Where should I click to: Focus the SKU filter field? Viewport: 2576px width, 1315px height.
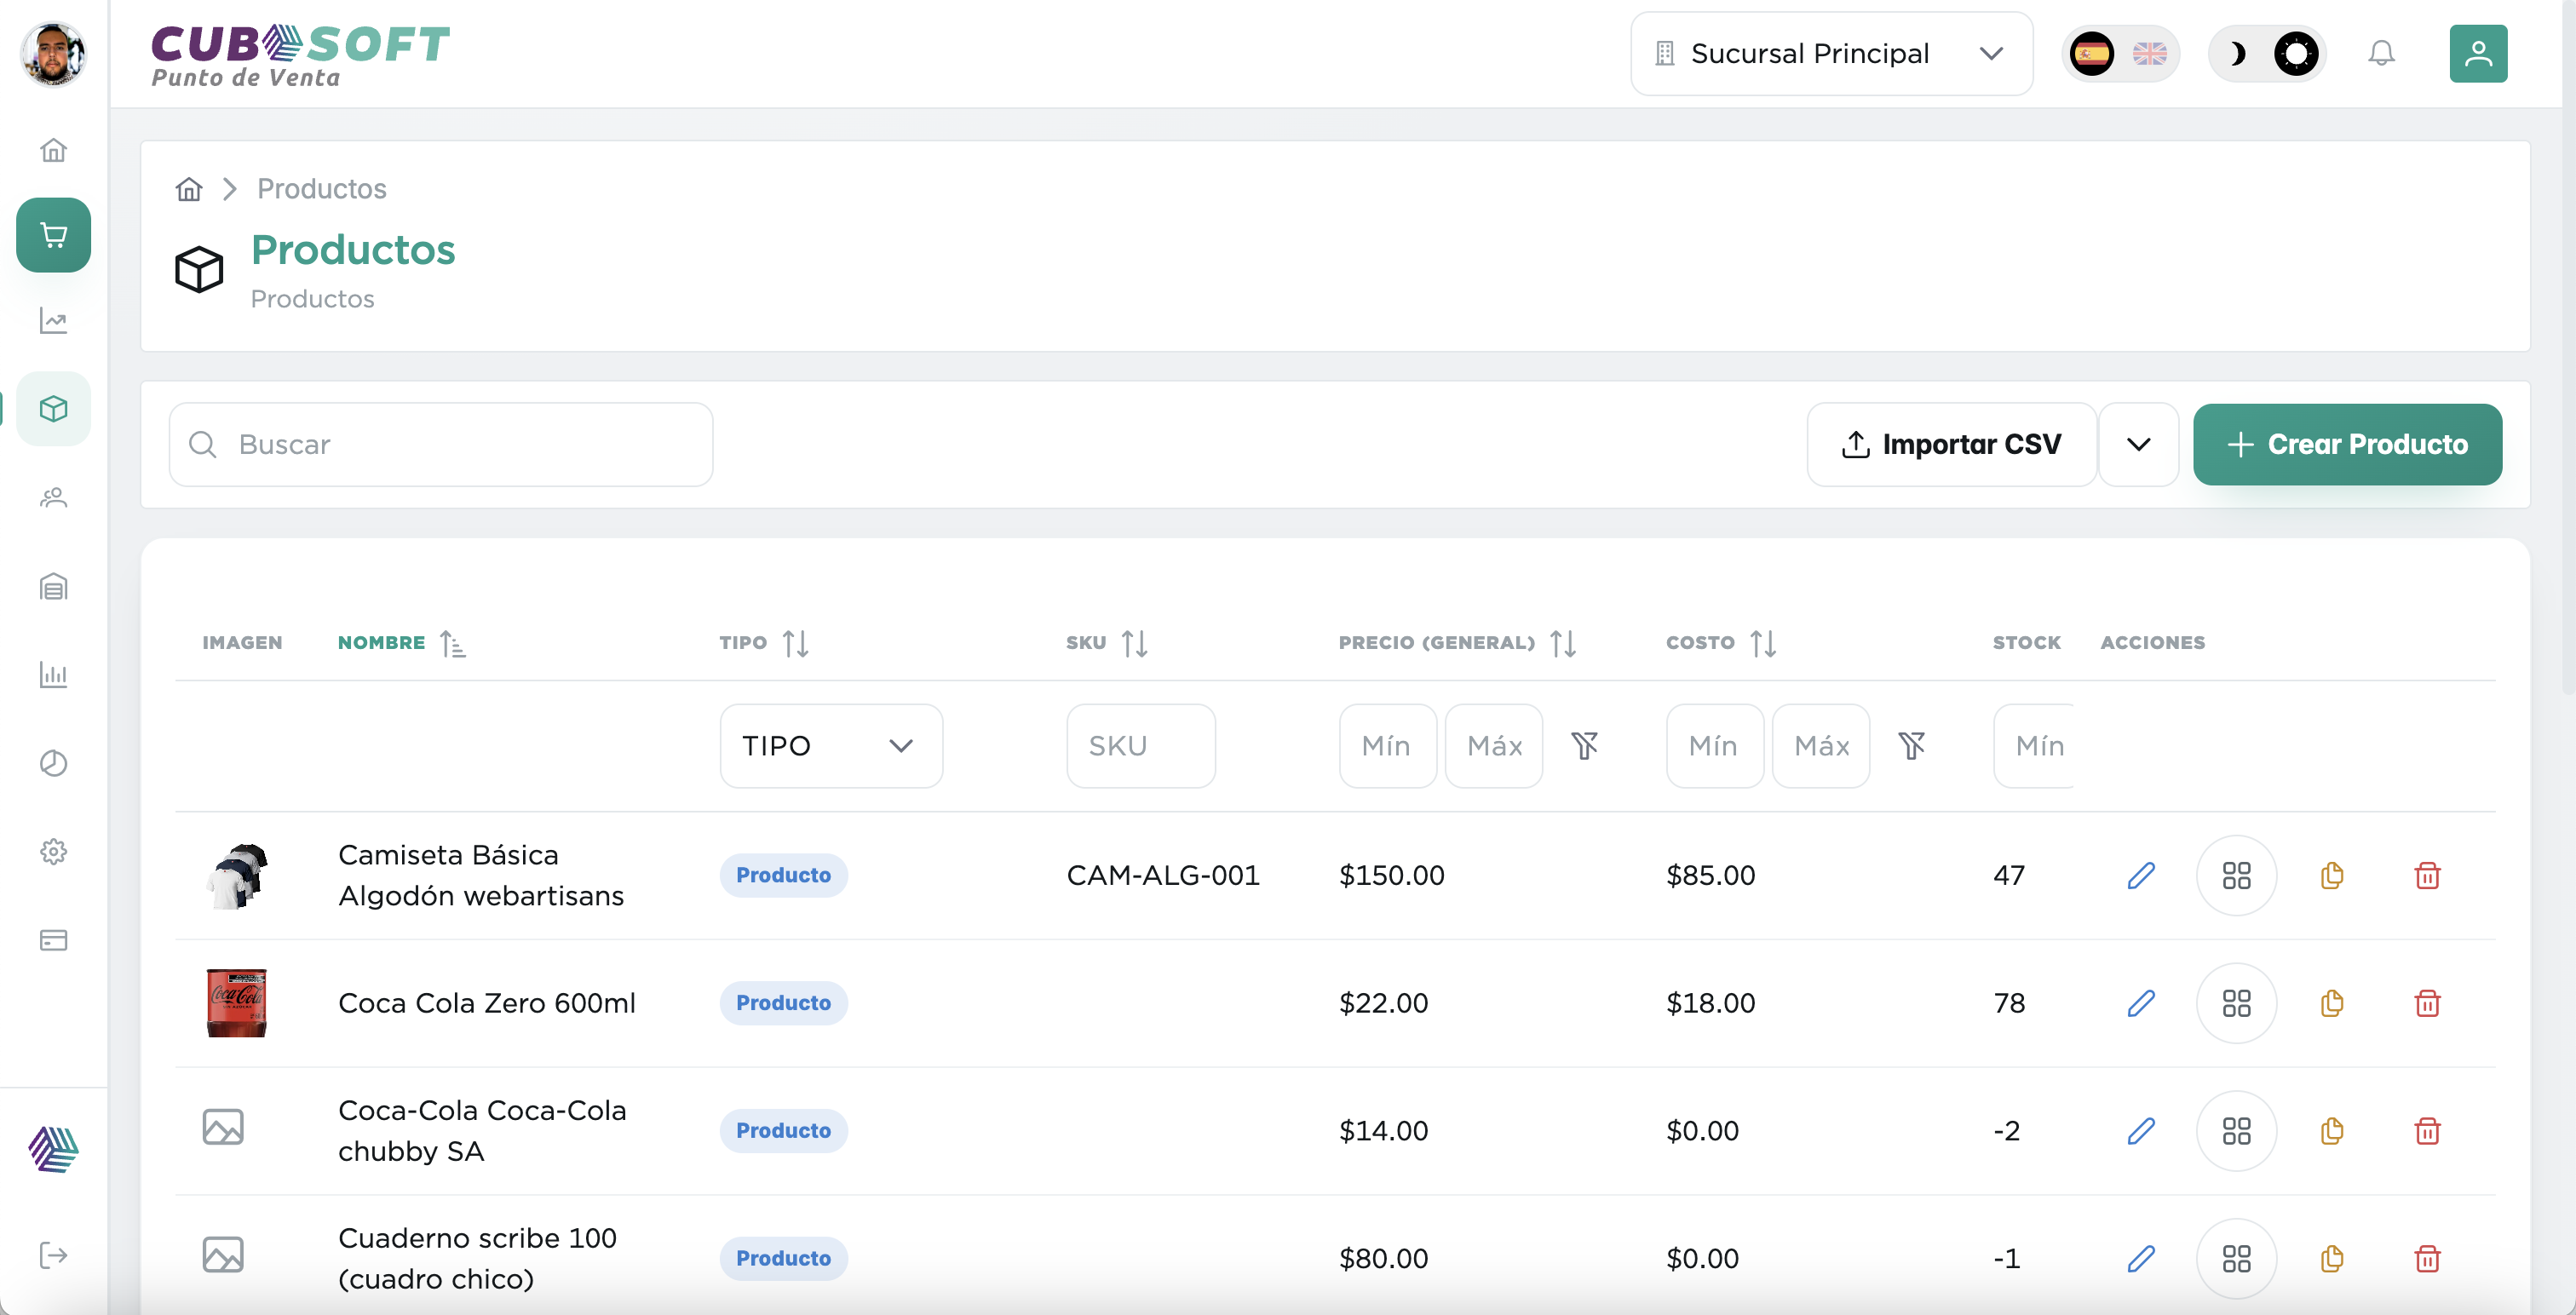(x=1140, y=746)
